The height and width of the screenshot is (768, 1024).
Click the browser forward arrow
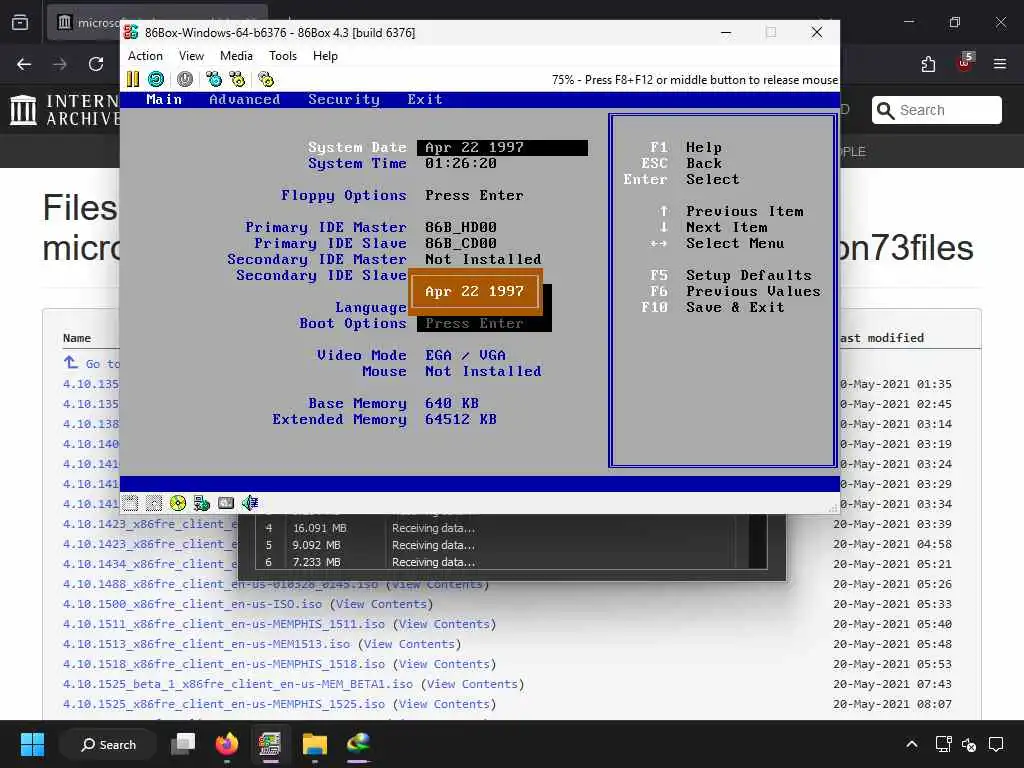coord(60,64)
